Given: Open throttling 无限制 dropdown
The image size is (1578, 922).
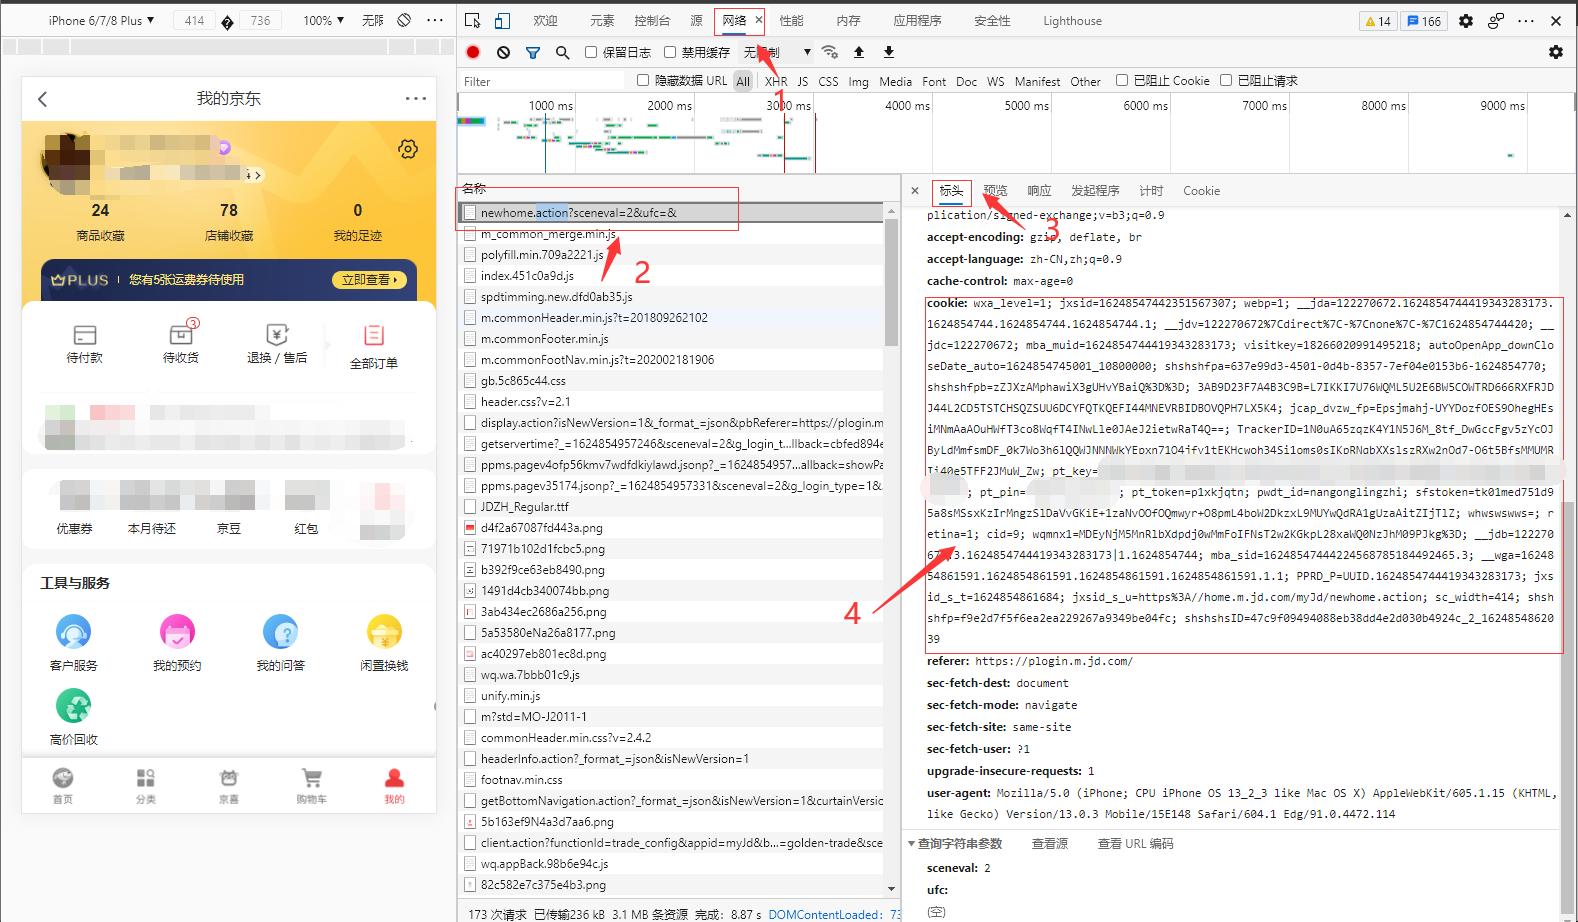Looking at the screenshot, I should click(777, 52).
